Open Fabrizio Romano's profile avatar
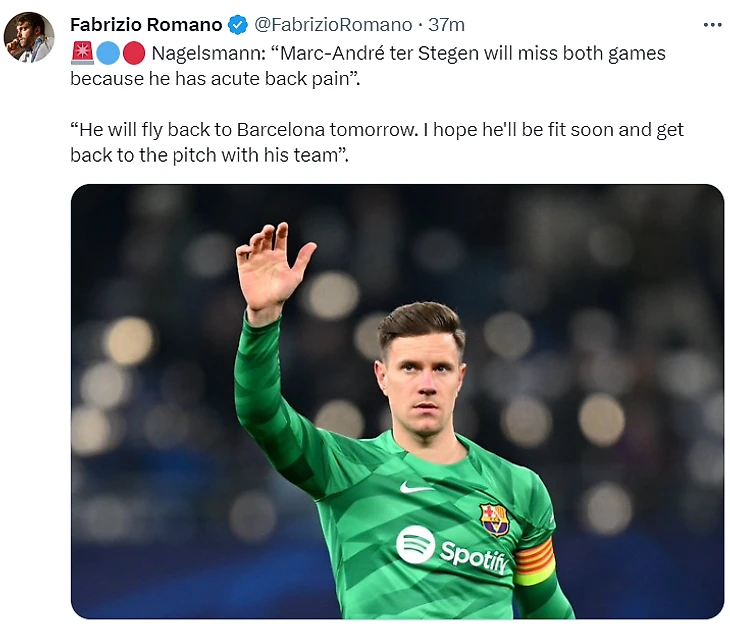Viewport: 730px width, 624px height. tap(28, 37)
